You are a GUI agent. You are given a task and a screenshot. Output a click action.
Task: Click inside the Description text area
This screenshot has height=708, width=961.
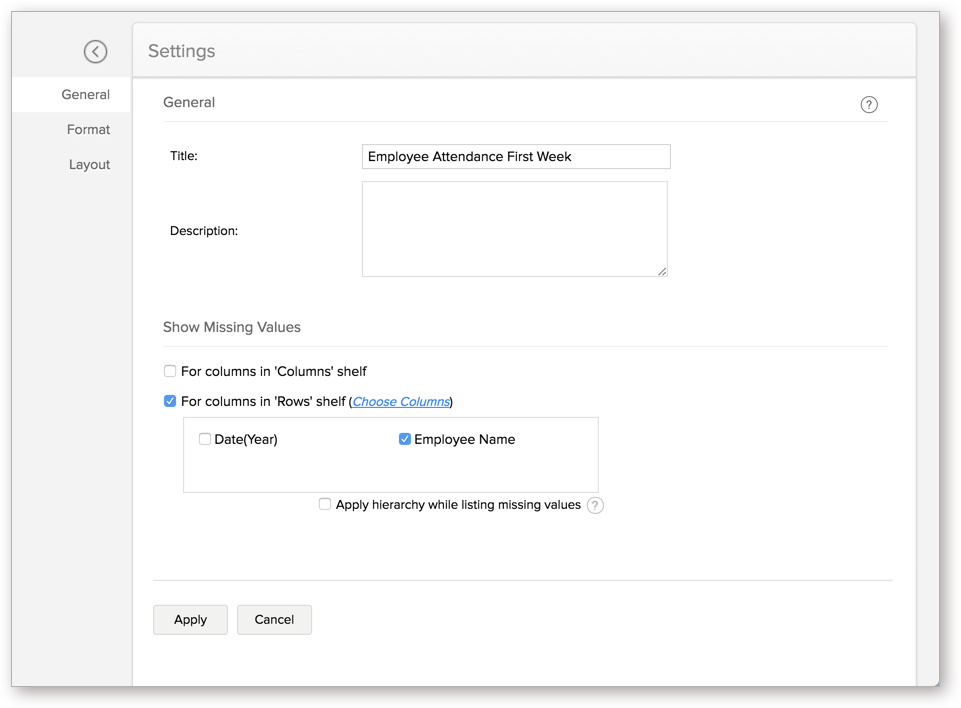click(x=514, y=228)
